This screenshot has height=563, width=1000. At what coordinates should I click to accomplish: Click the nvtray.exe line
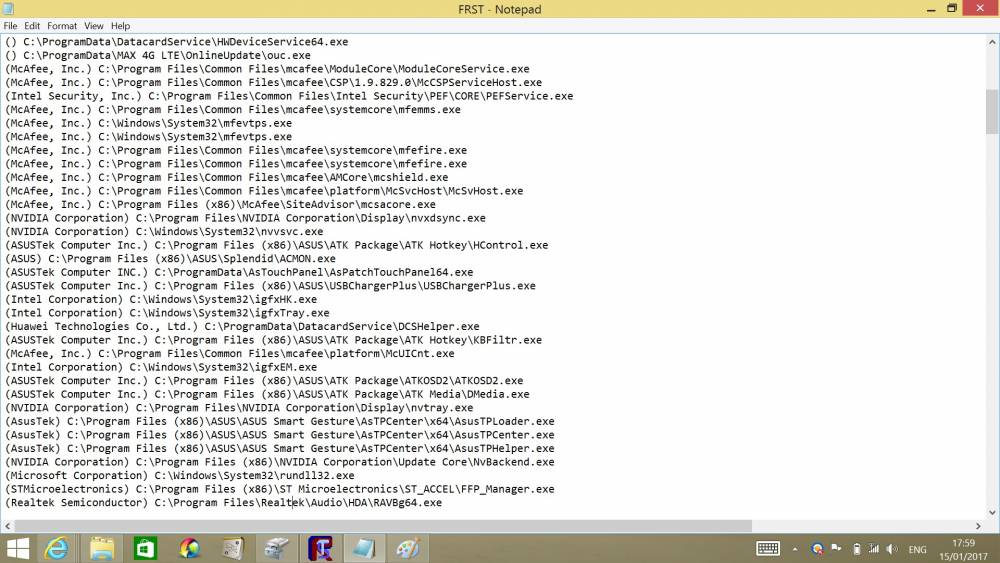point(239,407)
